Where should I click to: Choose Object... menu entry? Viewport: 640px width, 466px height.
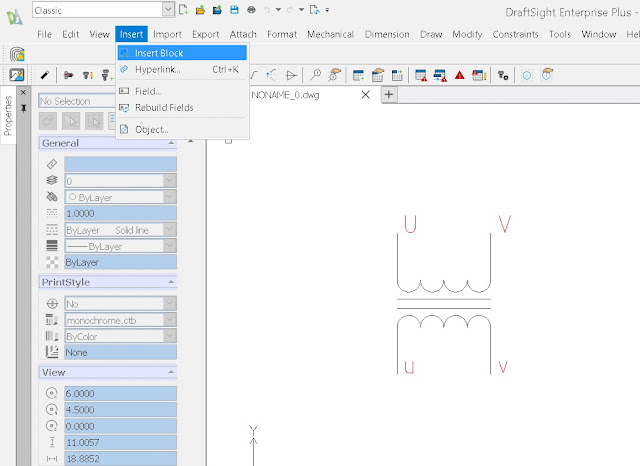click(x=182, y=129)
